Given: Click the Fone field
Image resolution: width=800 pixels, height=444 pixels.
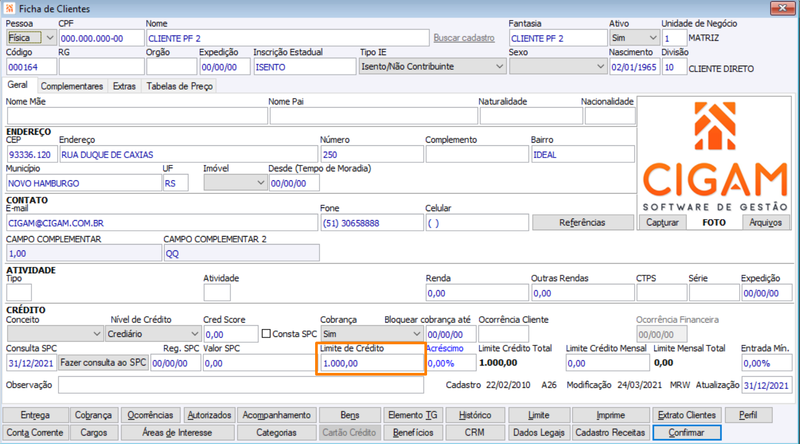Looking at the screenshot, I should click(x=372, y=223).
